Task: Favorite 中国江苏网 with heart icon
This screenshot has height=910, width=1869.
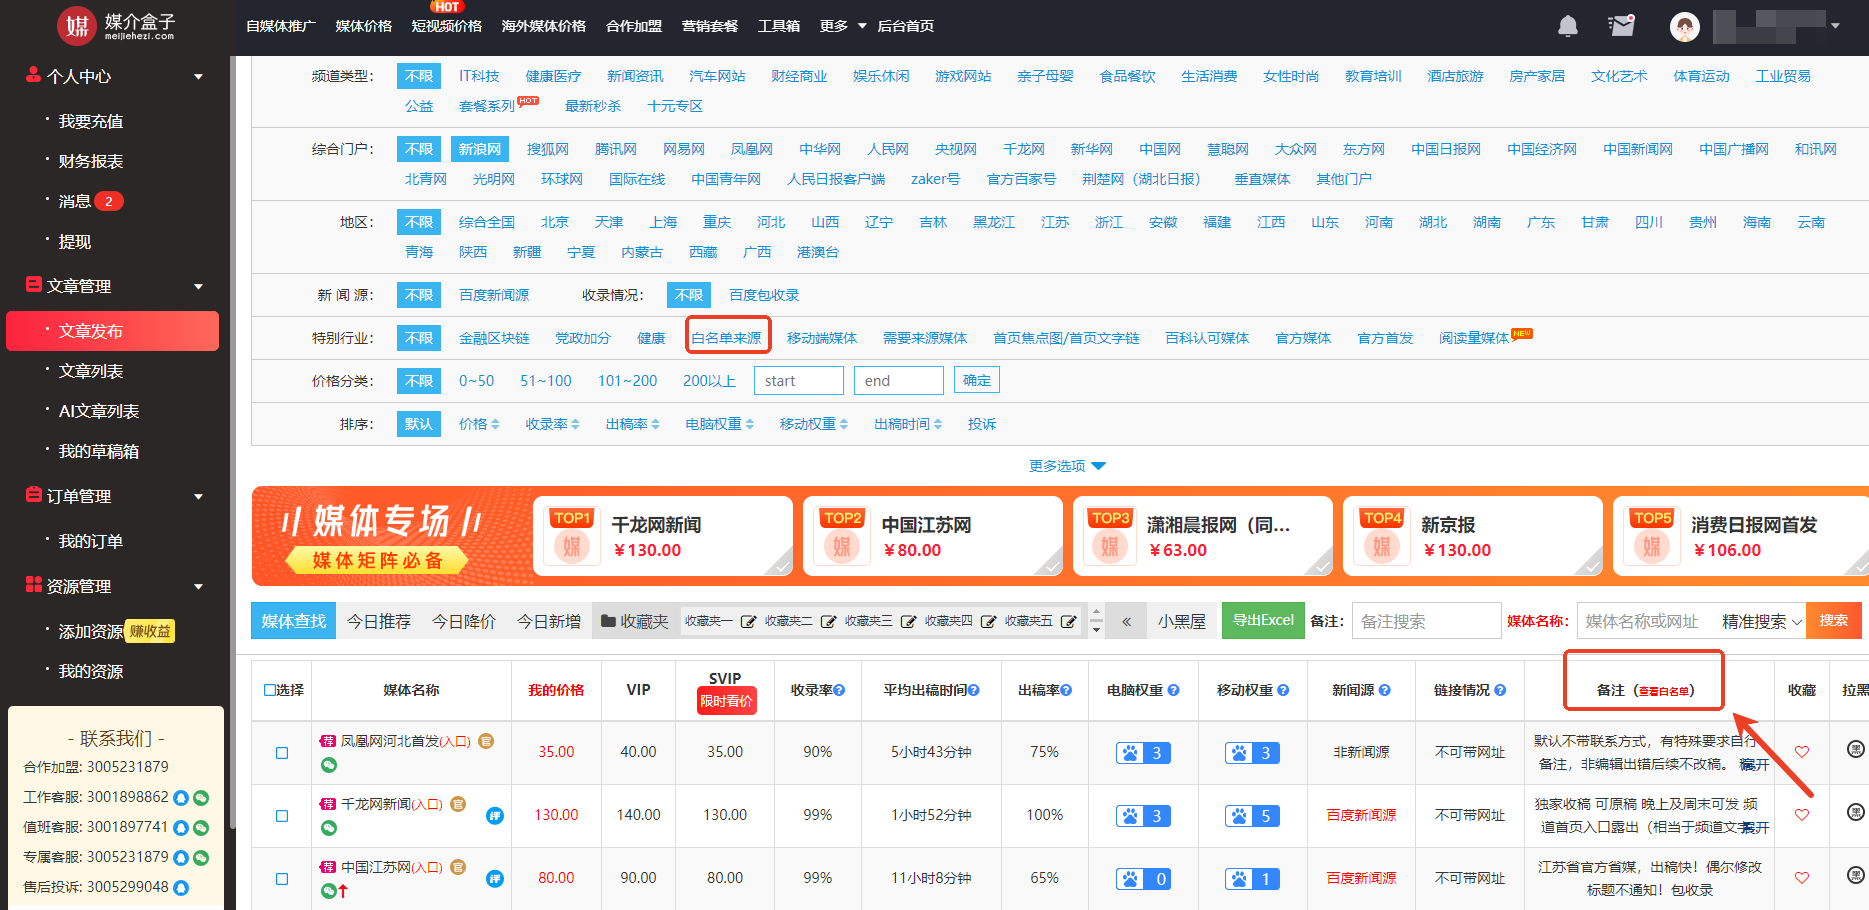Action: pos(1802,878)
